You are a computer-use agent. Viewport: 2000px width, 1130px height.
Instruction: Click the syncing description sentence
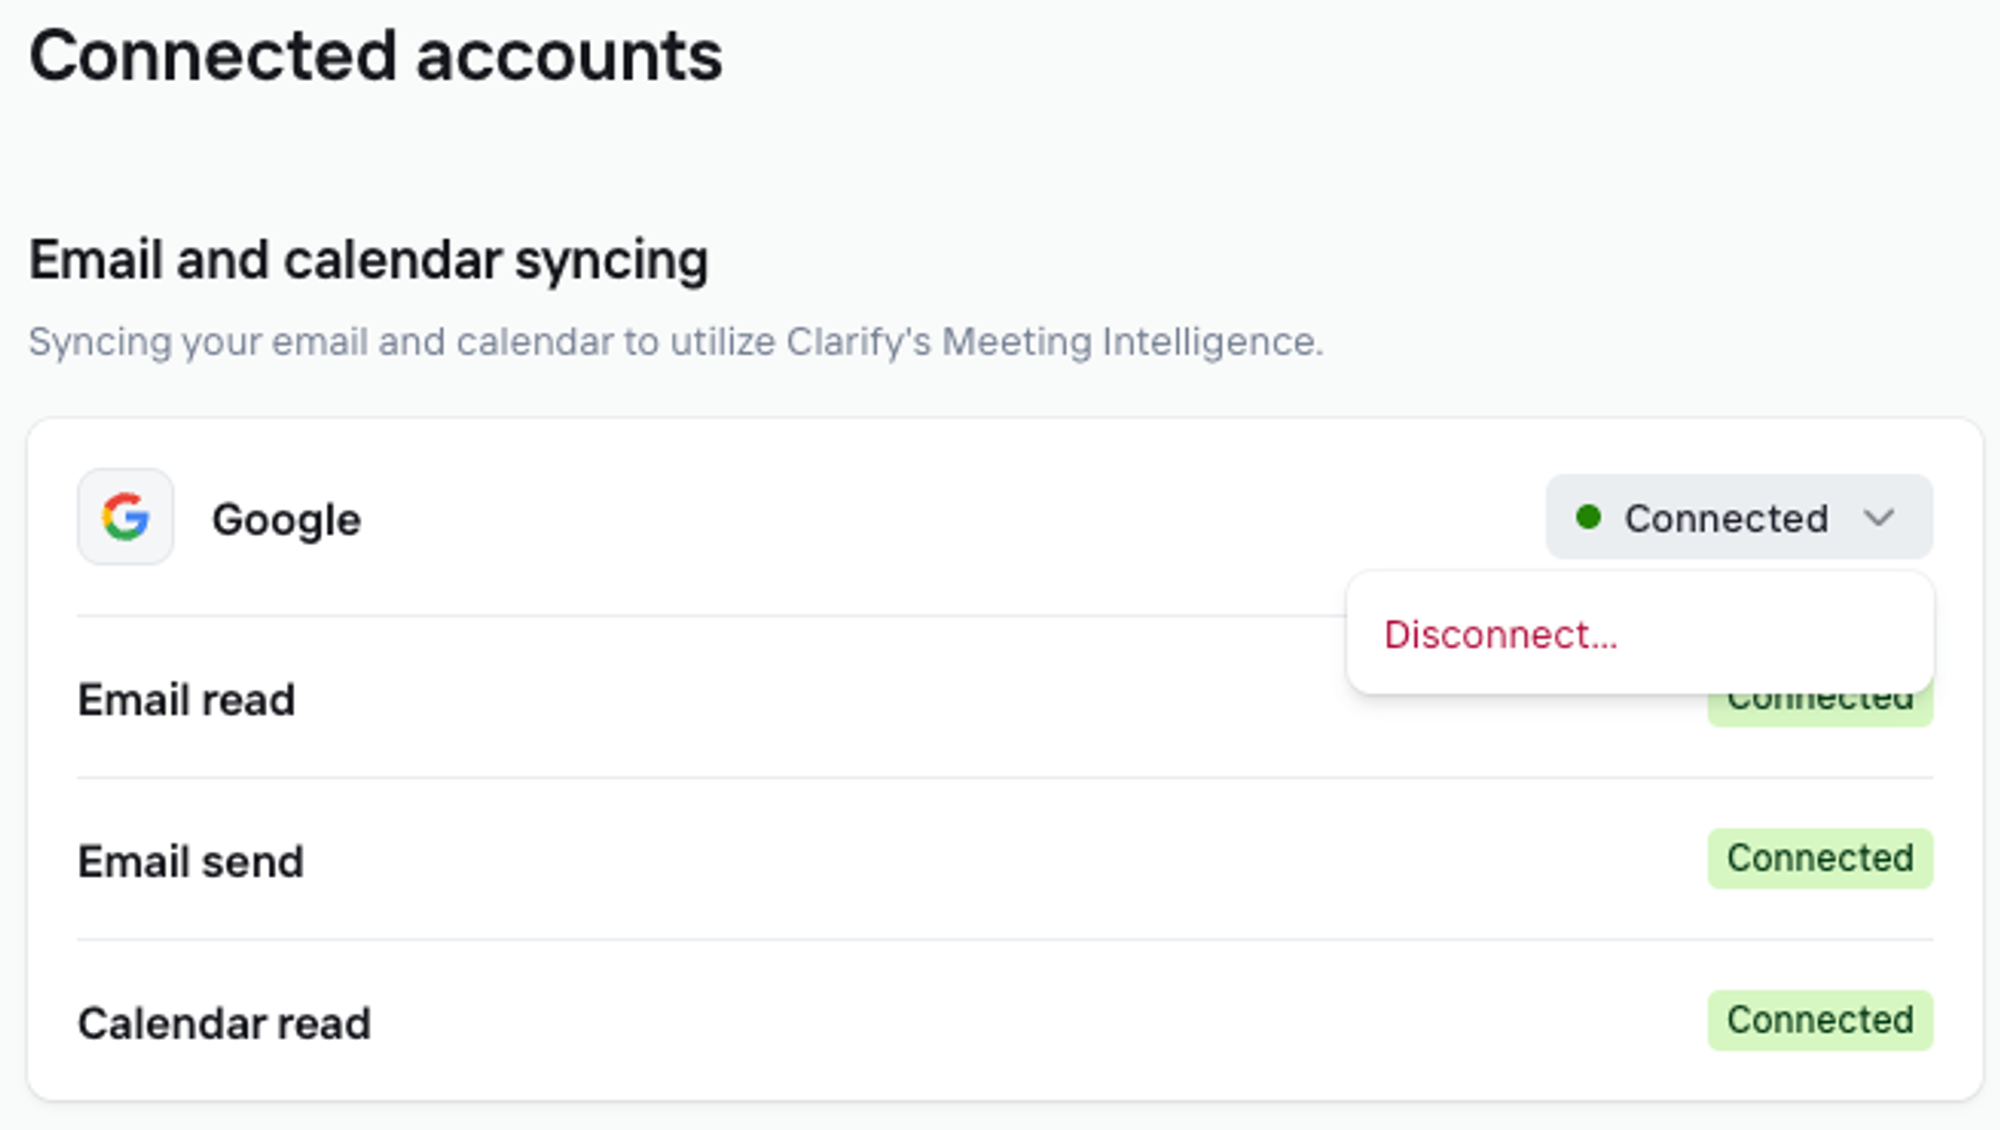tap(676, 342)
